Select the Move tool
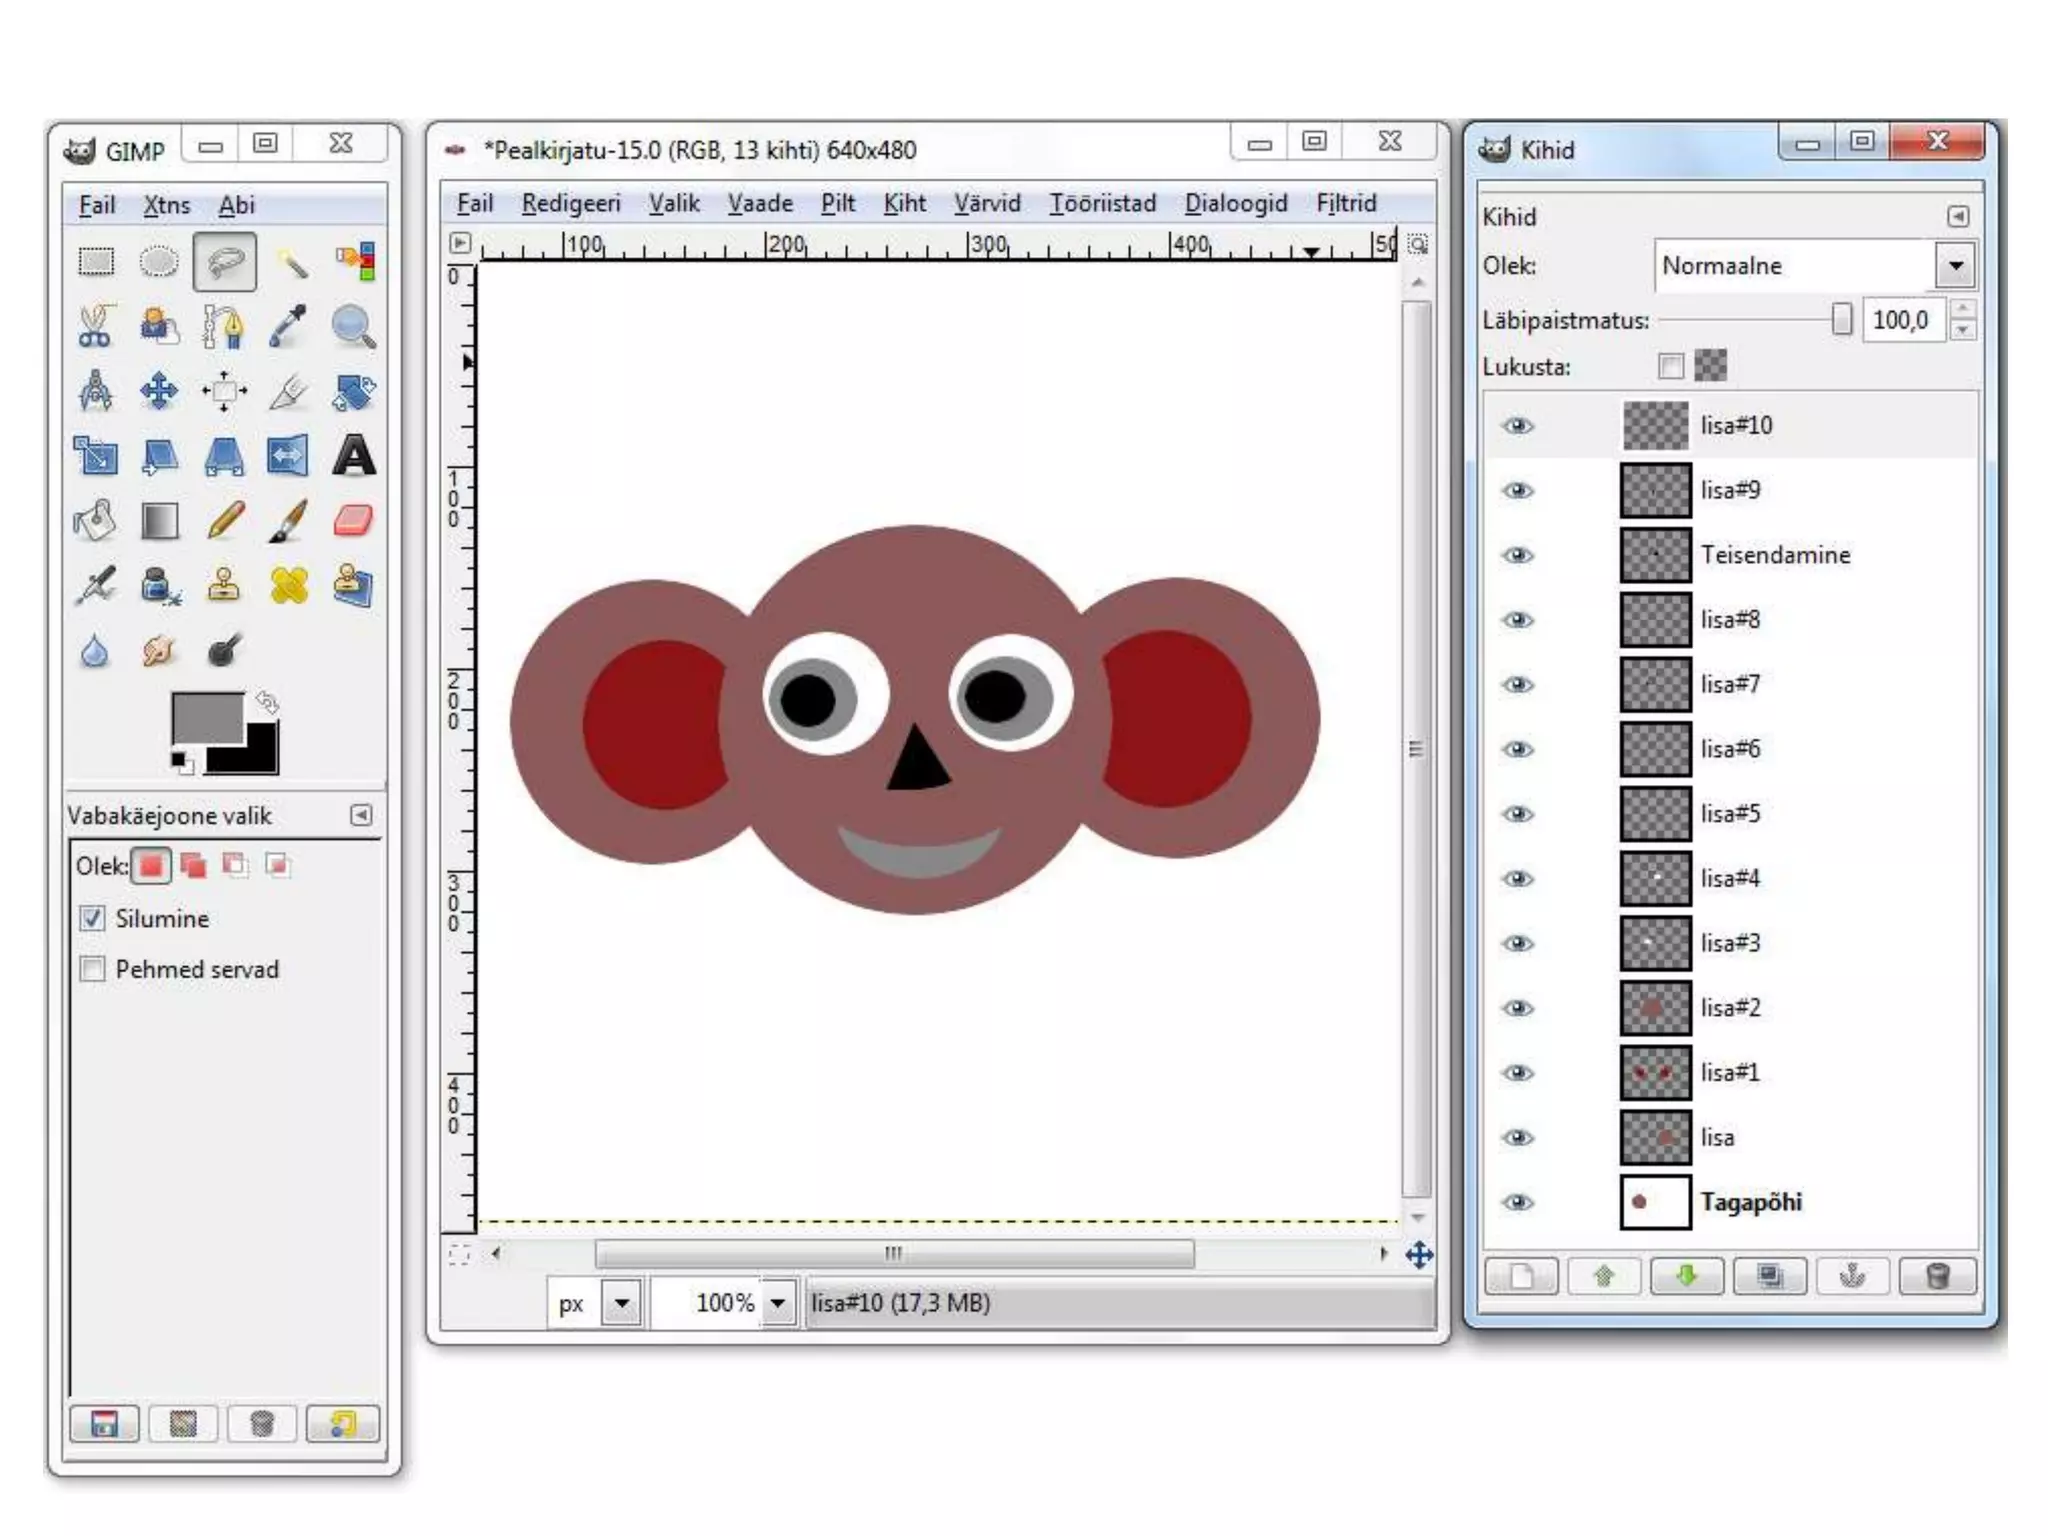Viewport: 2048px width, 1536px height. (160, 392)
